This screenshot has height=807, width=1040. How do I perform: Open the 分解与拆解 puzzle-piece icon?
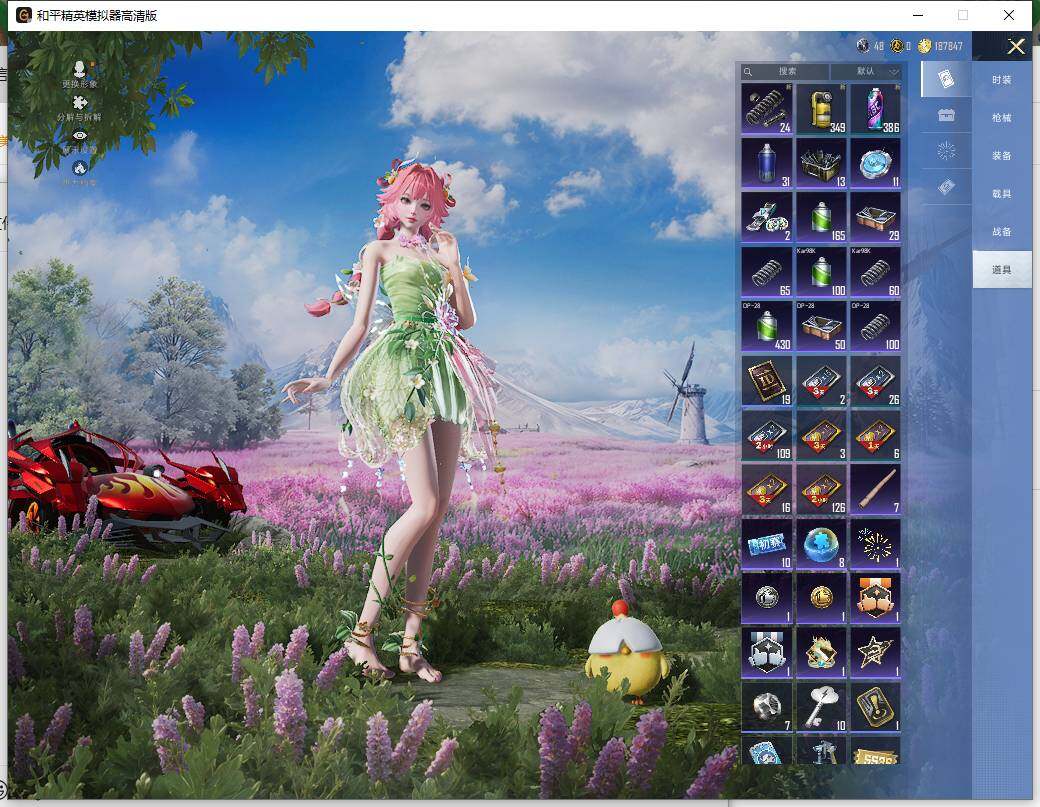coord(80,103)
